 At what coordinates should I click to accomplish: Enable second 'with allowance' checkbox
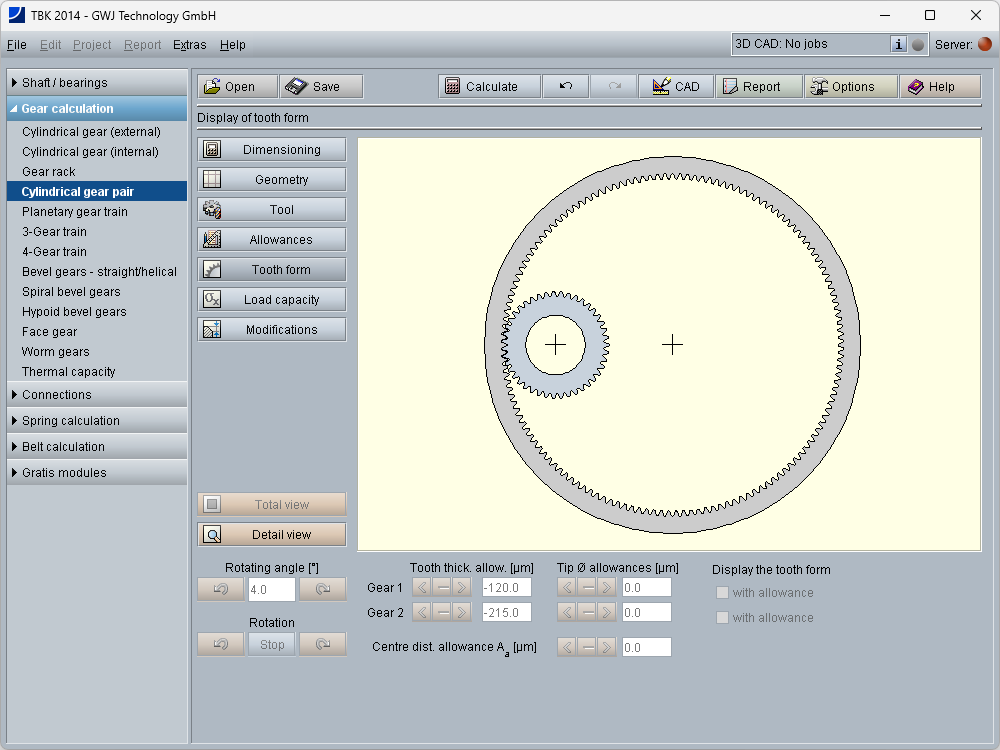tap(722, 618)
